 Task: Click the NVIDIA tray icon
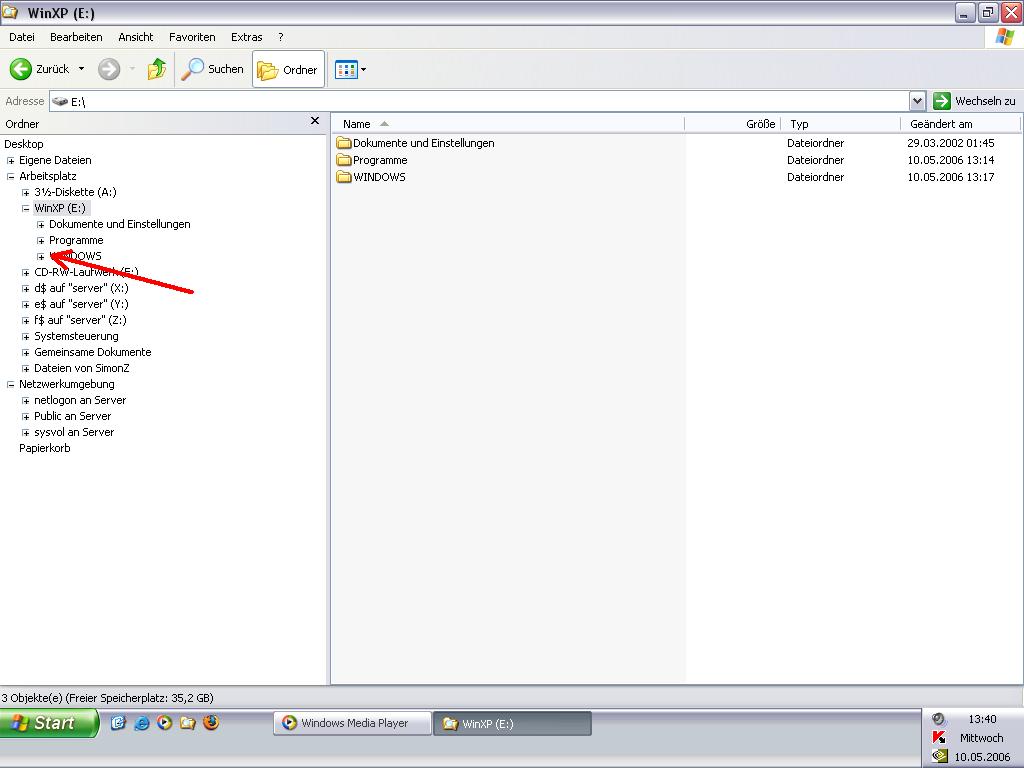(939, 756)
